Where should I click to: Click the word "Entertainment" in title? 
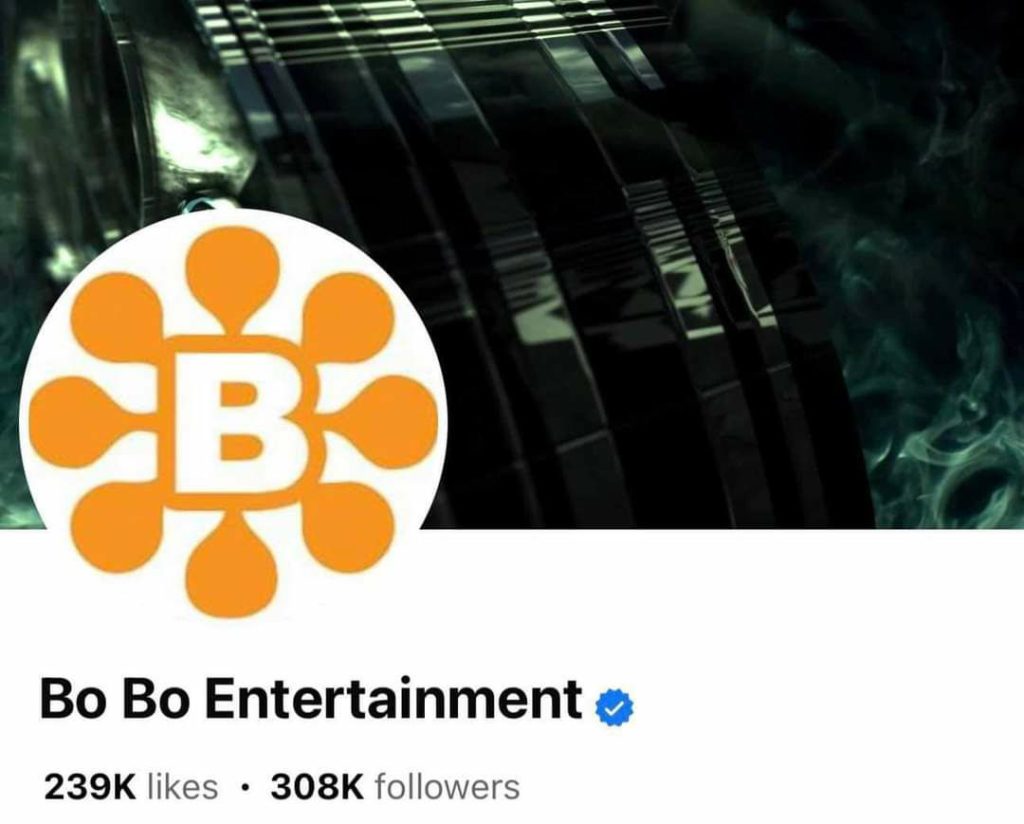tap(394, 700)
